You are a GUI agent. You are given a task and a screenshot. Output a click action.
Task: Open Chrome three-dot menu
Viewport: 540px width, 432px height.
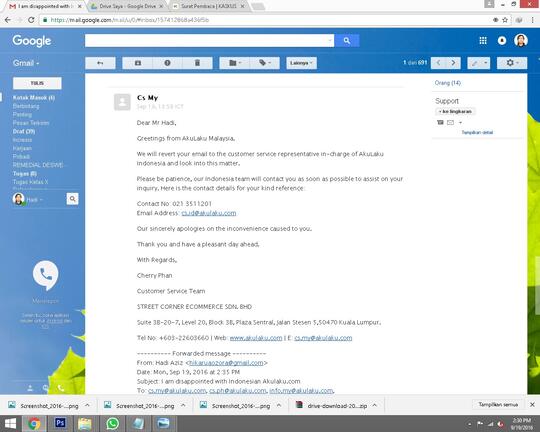[532, 20]
